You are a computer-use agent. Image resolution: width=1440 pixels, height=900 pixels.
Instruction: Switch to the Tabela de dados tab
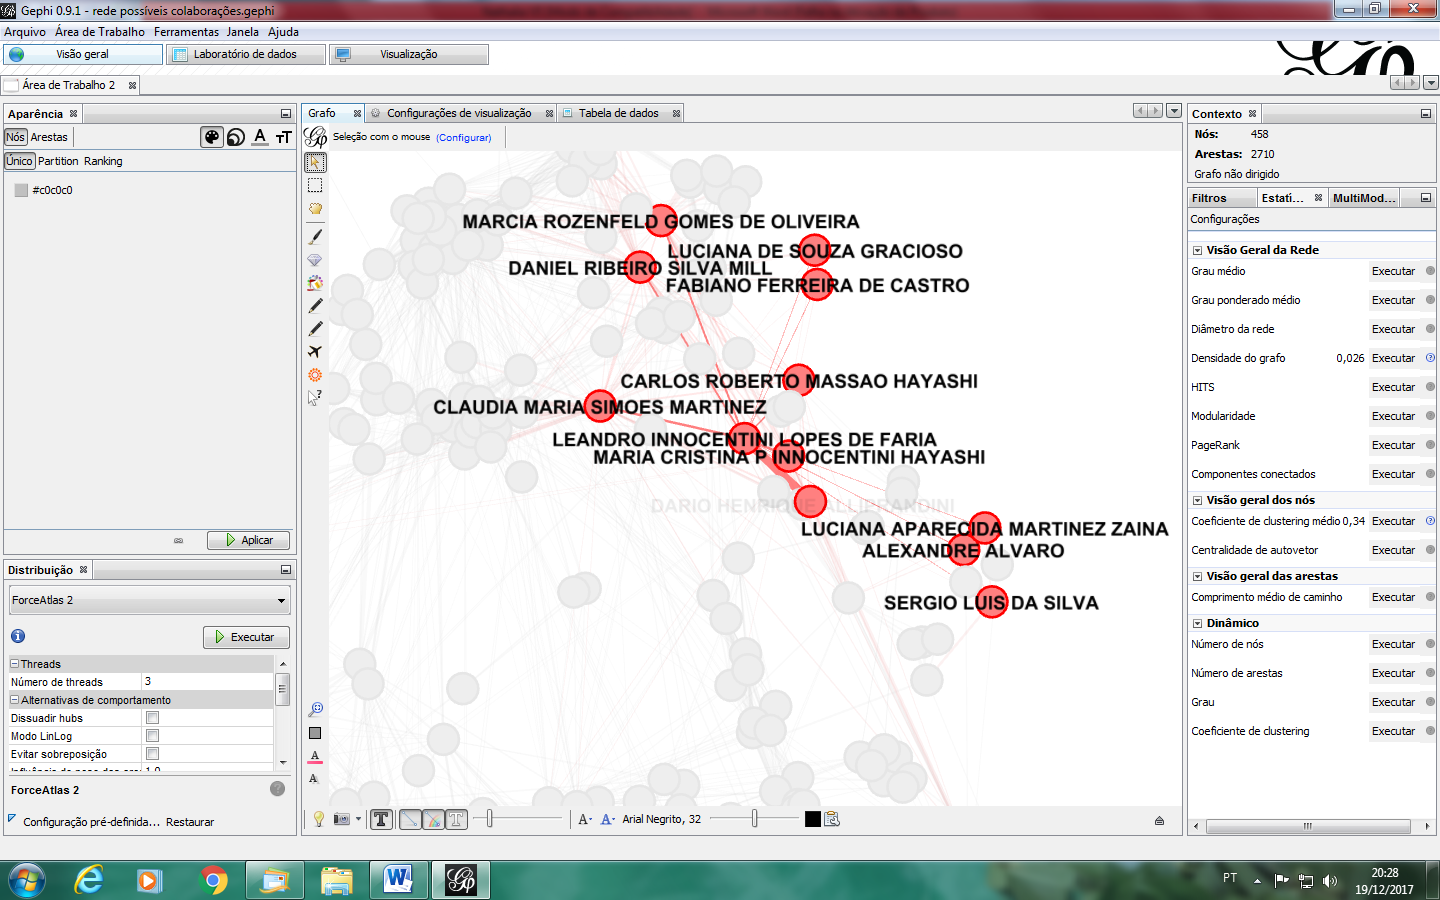618,113
